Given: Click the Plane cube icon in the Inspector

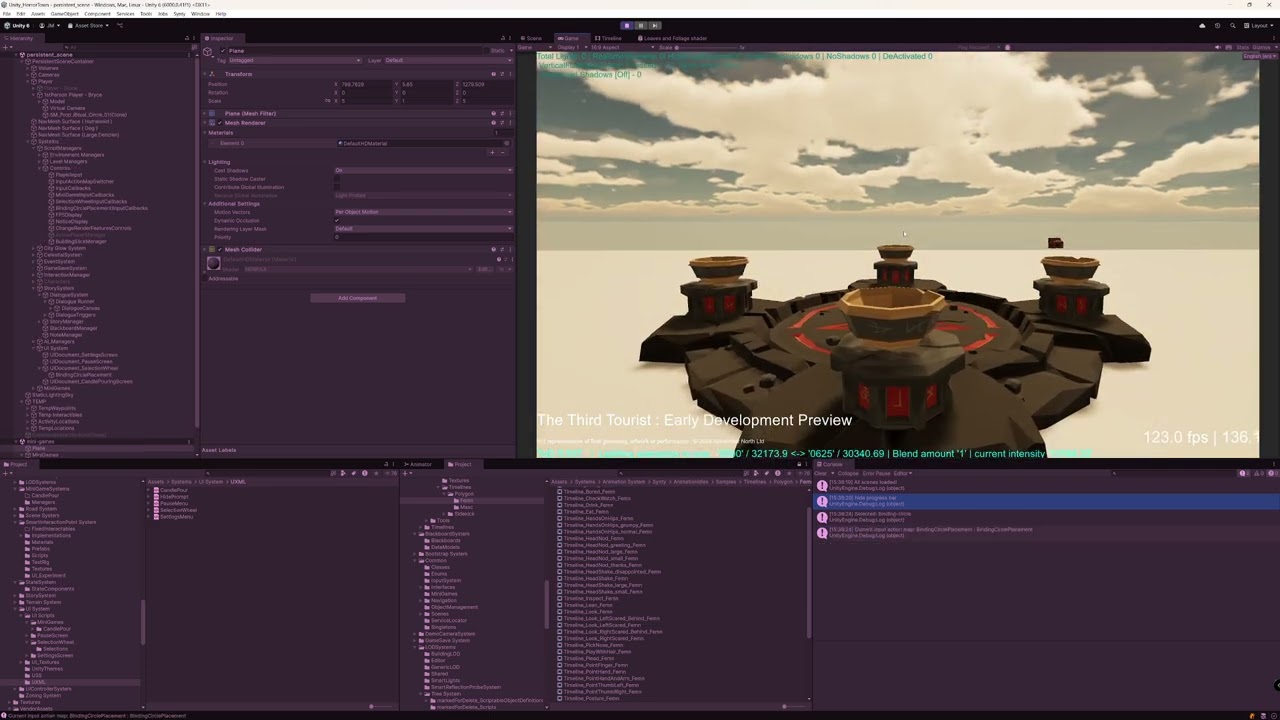Looking at the screenshot, I should [207, 51].
